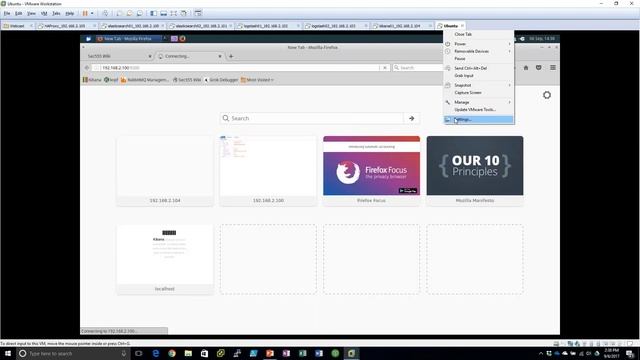Click the Send Ctrl+Alt+Del toolbar icon
The height and width of the screenshot is (360, 640).
(x=105, y=13)
